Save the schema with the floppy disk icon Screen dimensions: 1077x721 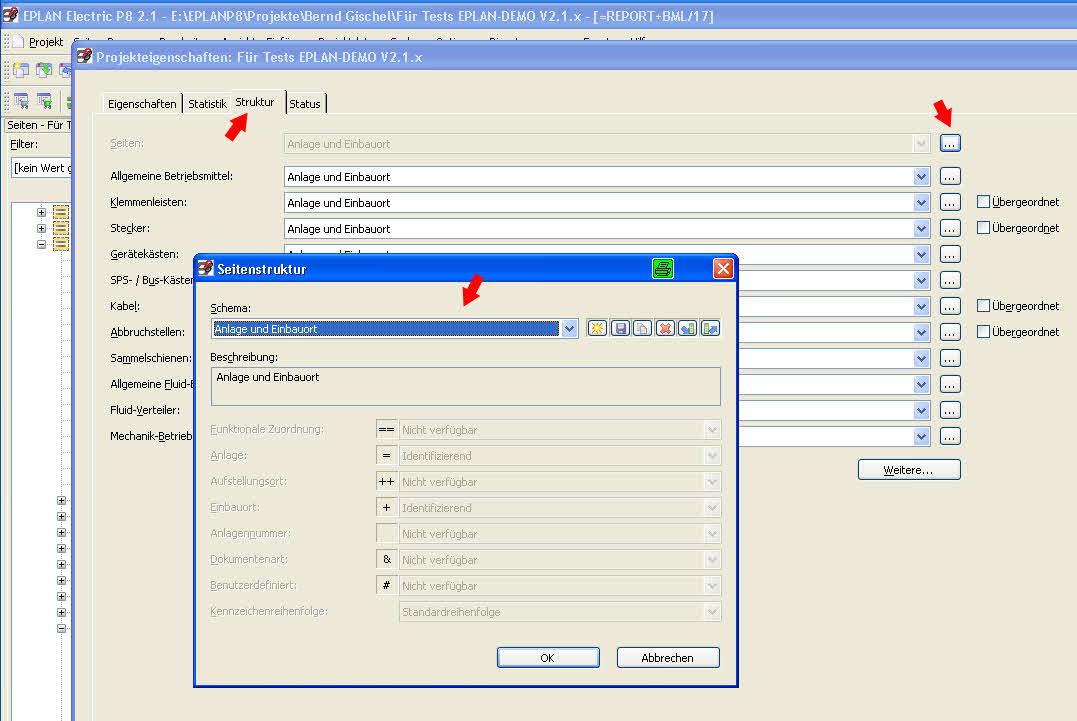pyautogui.click(x=620, y=328)
